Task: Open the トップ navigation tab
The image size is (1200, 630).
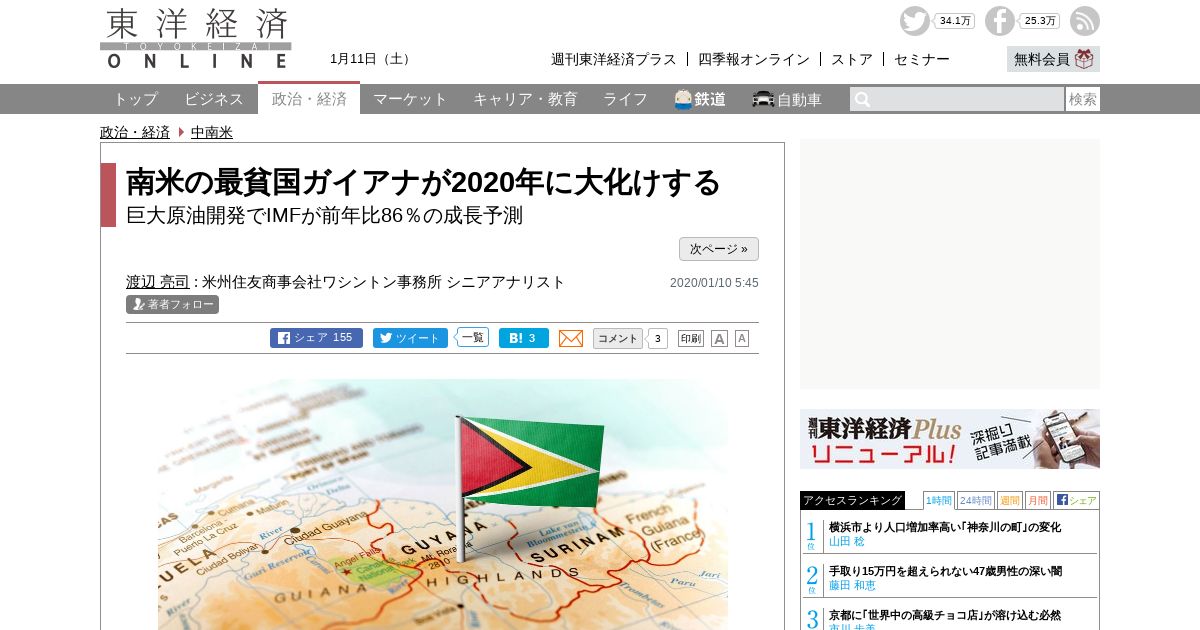Action: (135, 99)
